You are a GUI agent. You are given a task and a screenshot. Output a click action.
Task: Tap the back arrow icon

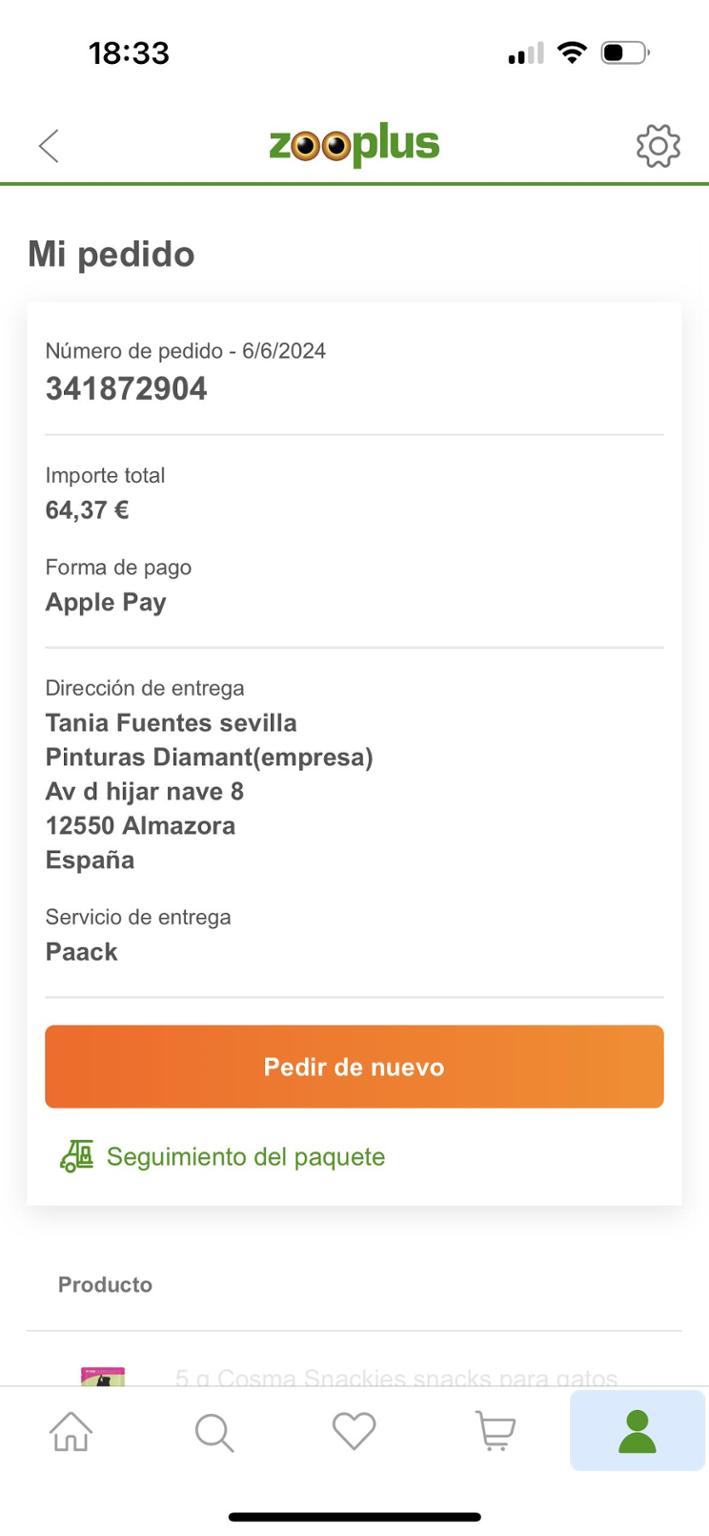(49, 146)
